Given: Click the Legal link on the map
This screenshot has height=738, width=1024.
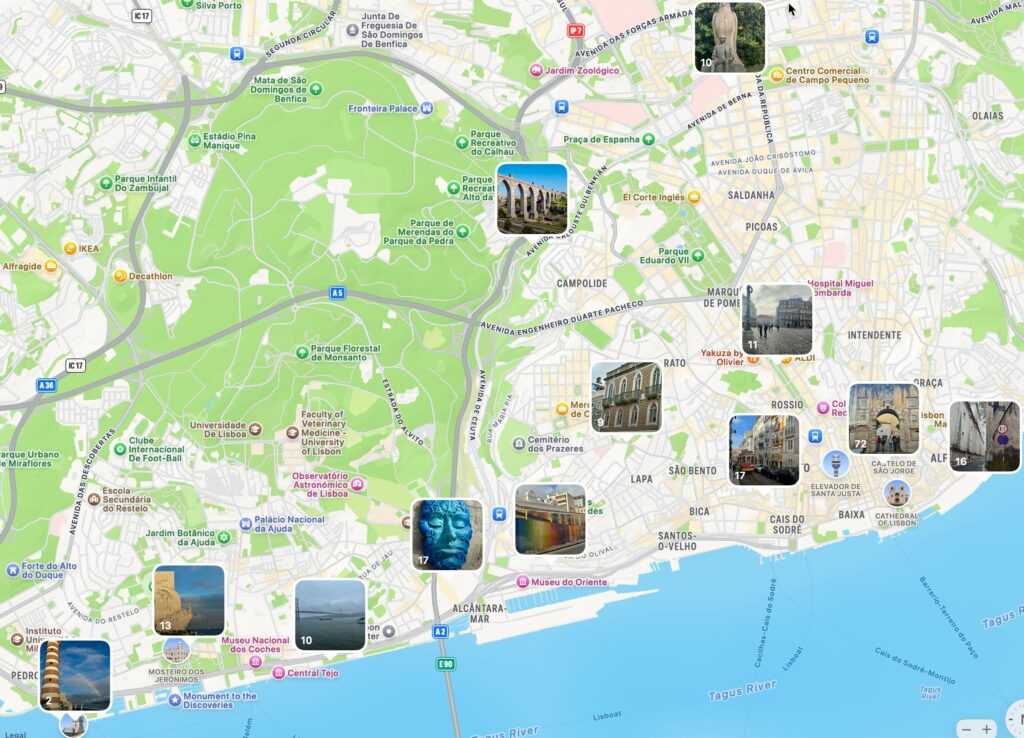Looking at the screenshot, I should point(14,733).
